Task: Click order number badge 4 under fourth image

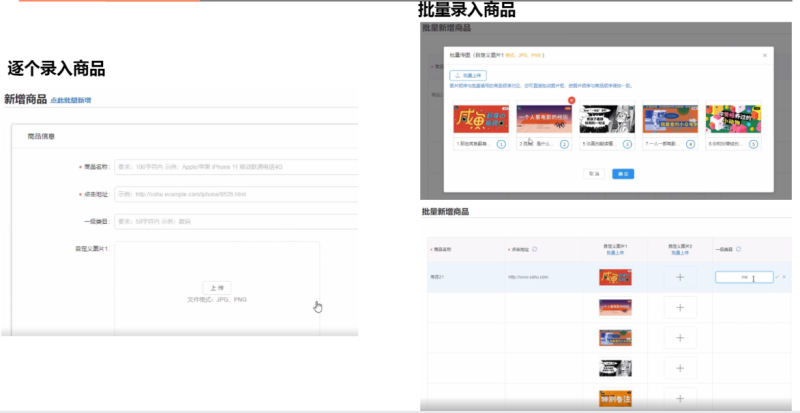Action: [x=690, y=144]
